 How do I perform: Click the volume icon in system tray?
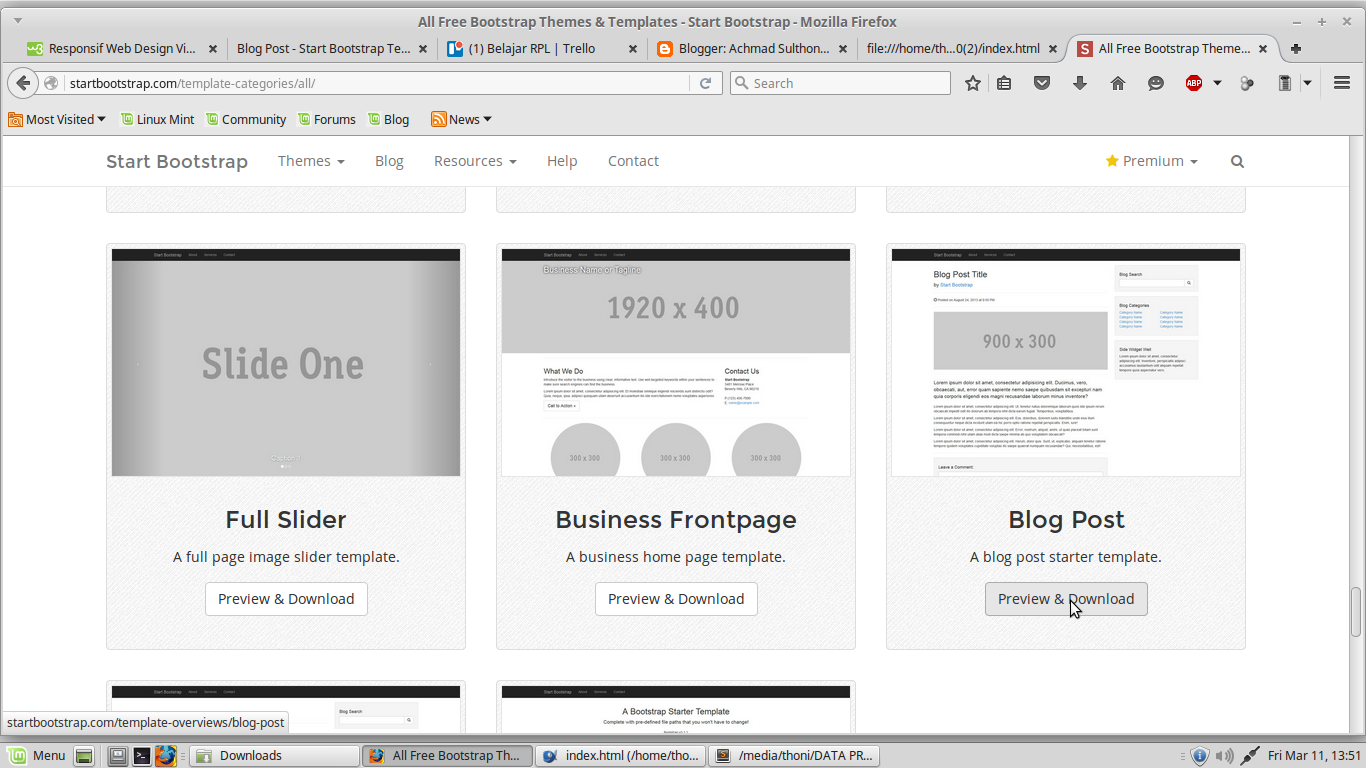pos(1225,755)
